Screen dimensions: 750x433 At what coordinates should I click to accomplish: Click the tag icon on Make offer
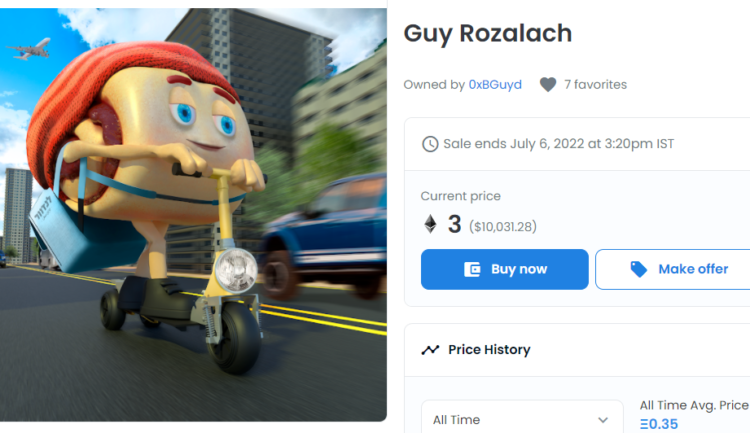639,269
